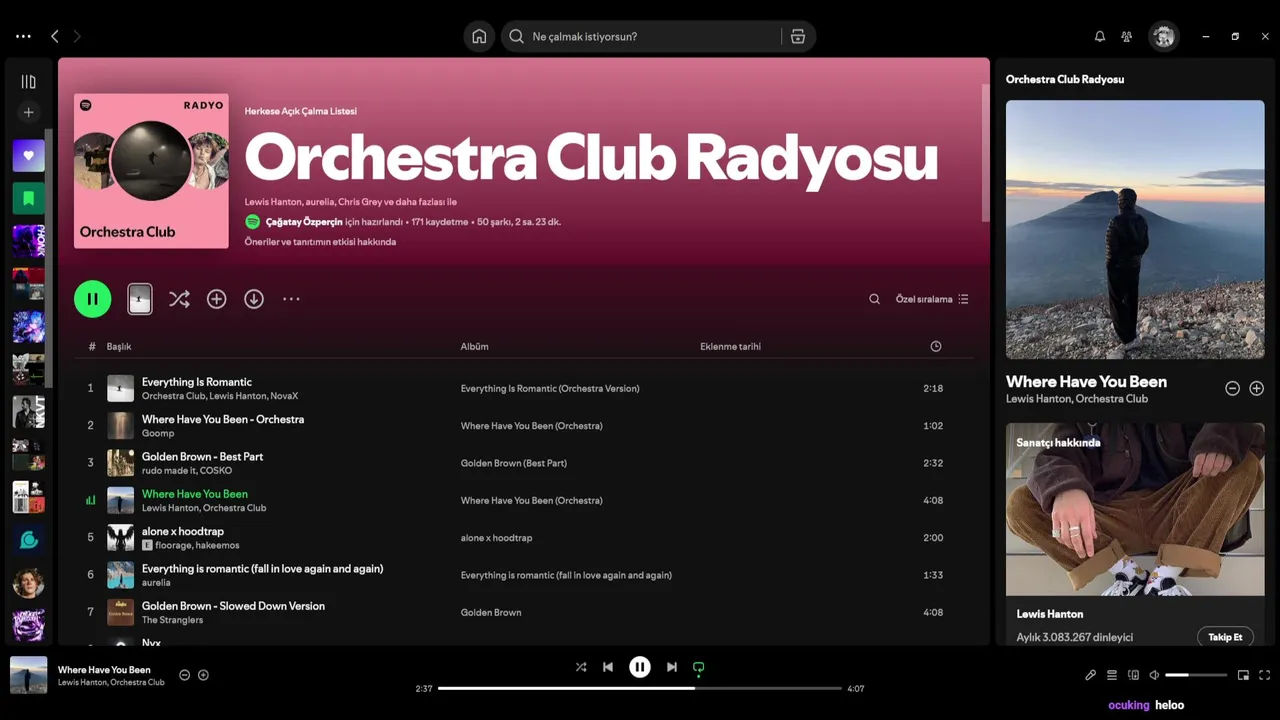Screen dimensions: 1280x720
Task: Open Sanatçı hakkında artist card
Action: (x=1135, y=534)
